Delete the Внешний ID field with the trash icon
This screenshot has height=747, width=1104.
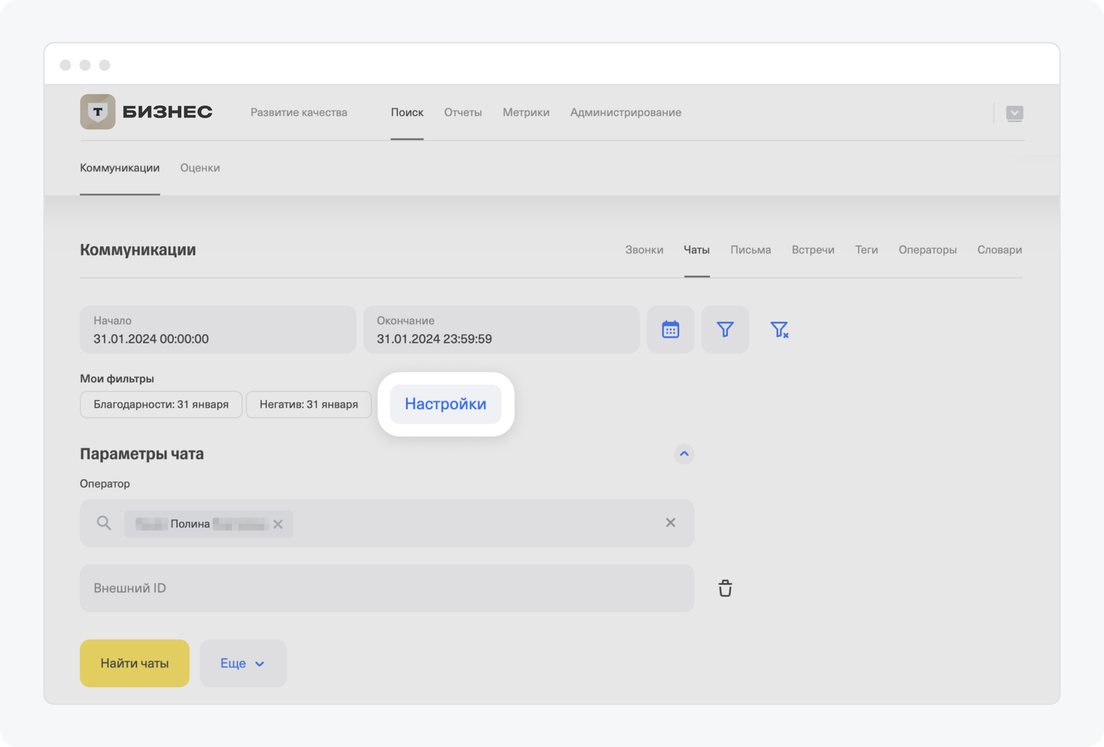(725, 588)
